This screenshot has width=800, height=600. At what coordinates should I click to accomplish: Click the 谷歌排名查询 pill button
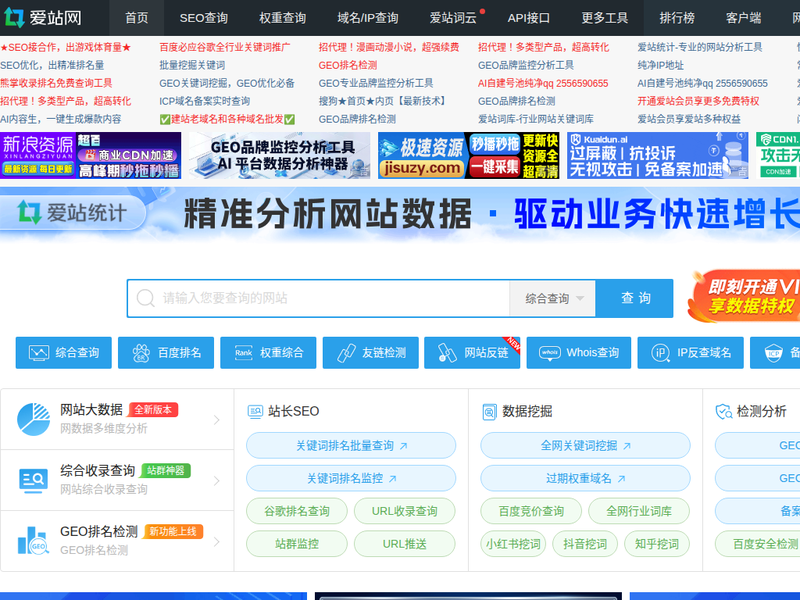pos(297,511)
